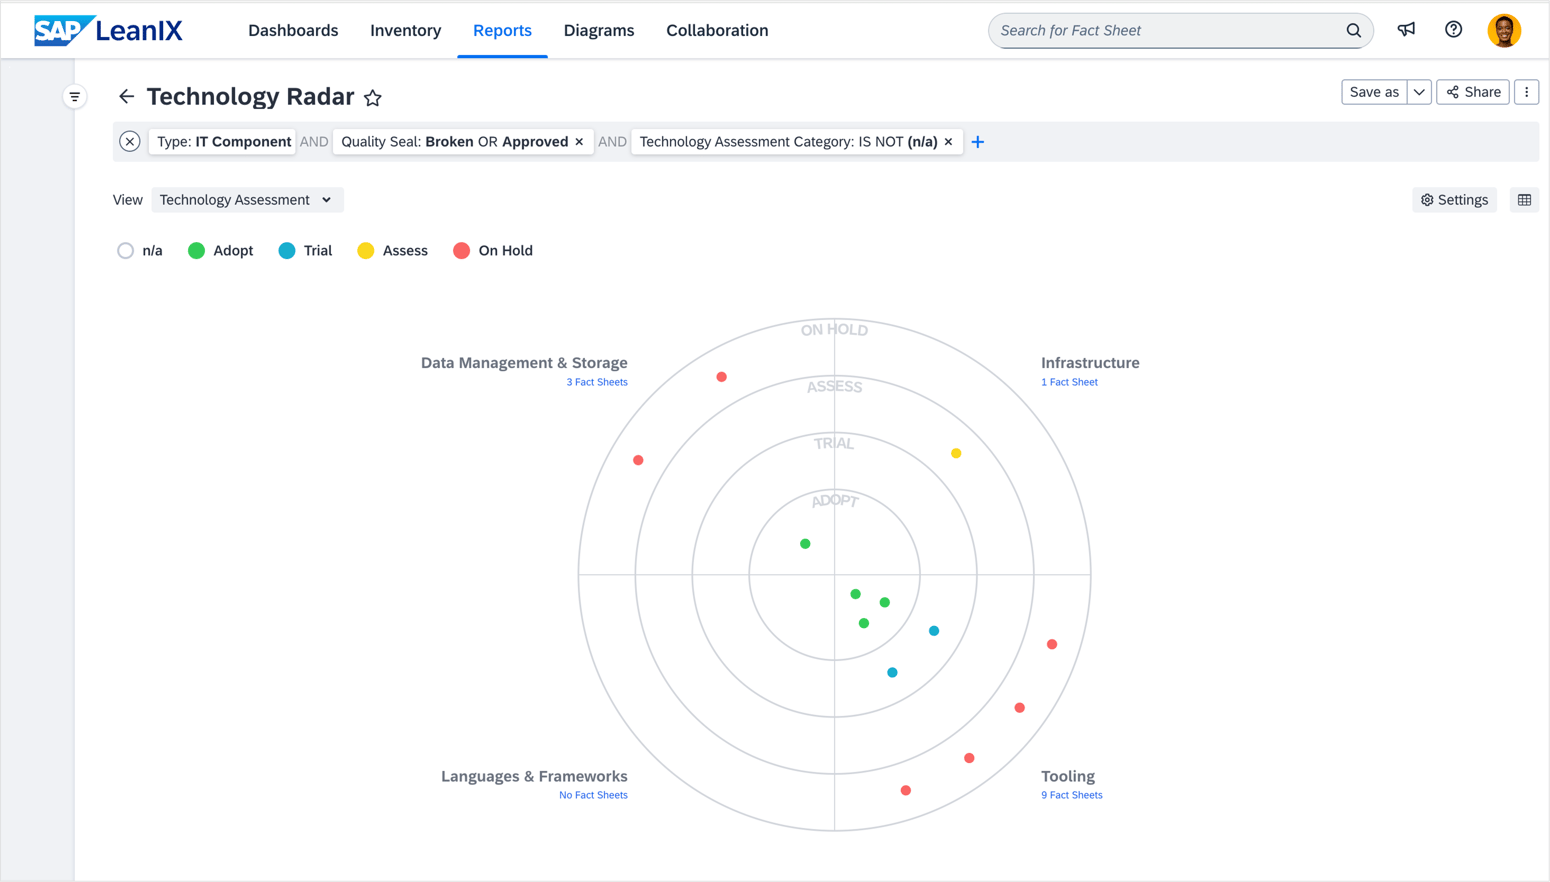Toggle the On Hold legend circle
The width and height of the screenshot is (1550, 882).
pos(461,250)
